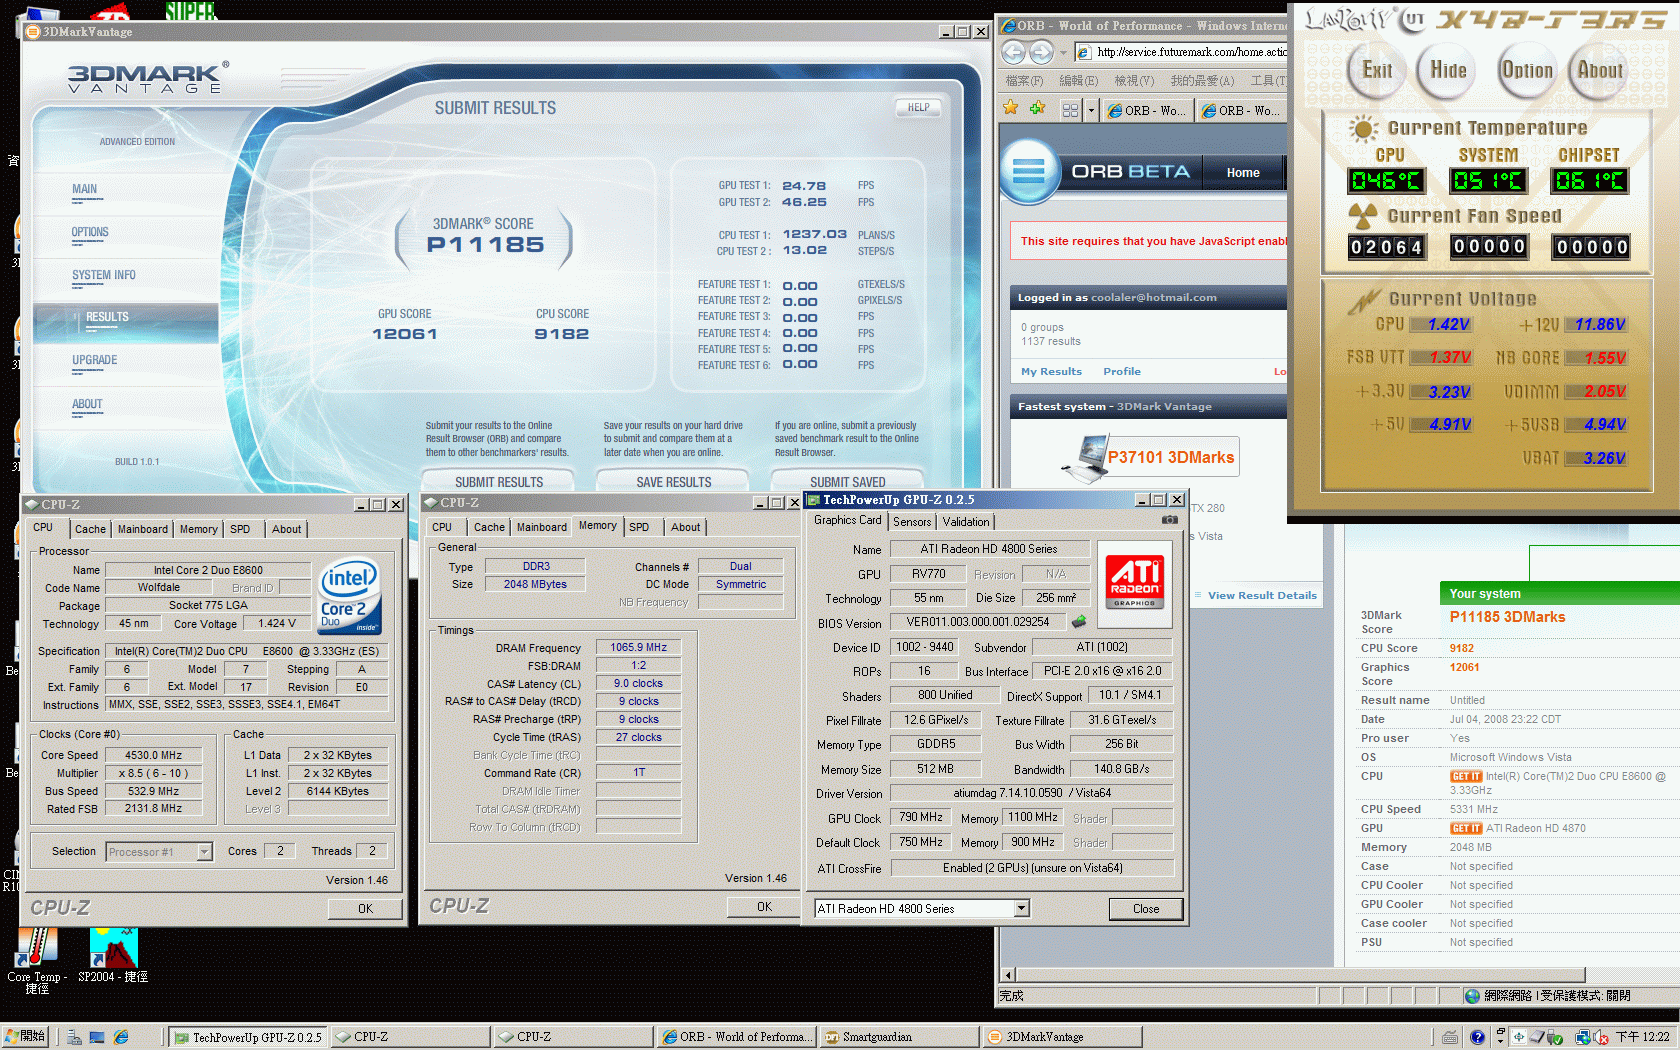Click OK in the CPU-Z memory window
The height and width of the screenshot is (1050, 1680).
click(x=764, y=907)
